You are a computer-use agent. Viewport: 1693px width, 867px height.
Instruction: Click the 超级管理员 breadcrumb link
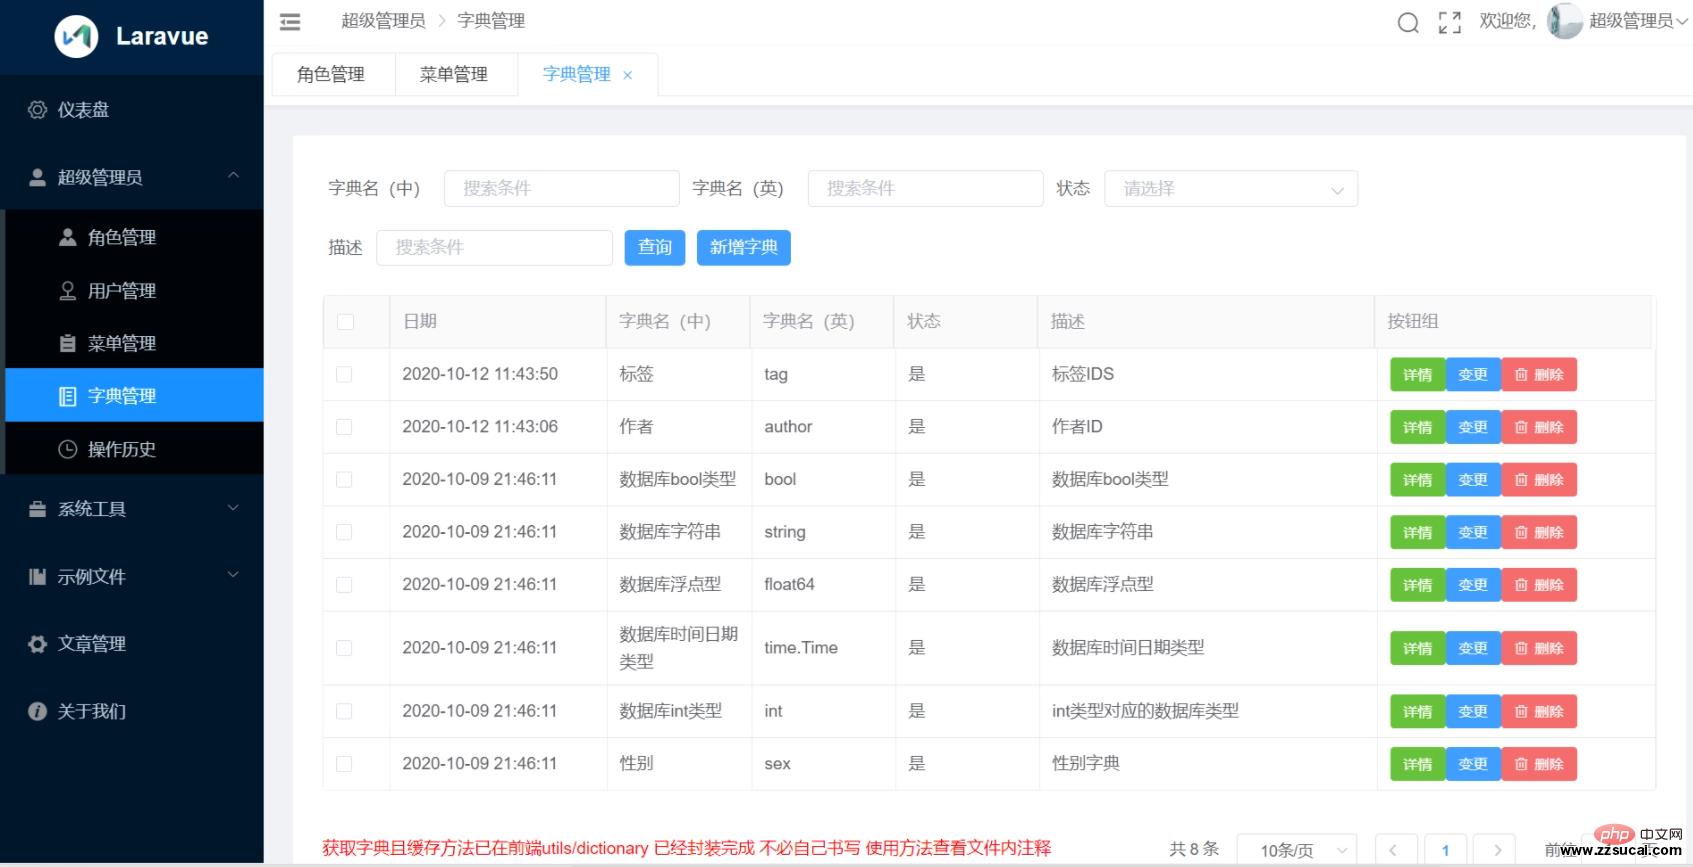383,21
